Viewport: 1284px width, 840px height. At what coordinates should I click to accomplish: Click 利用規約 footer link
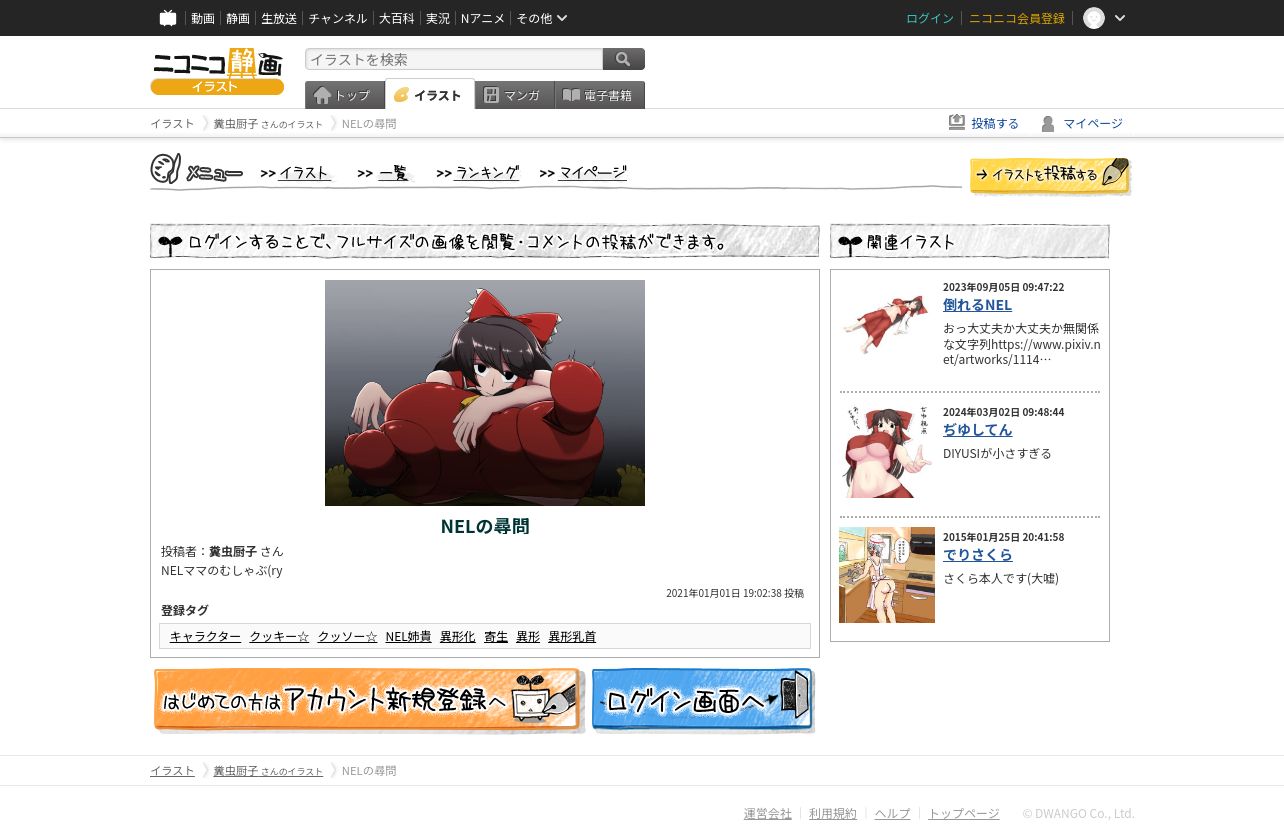coord(833,814)
